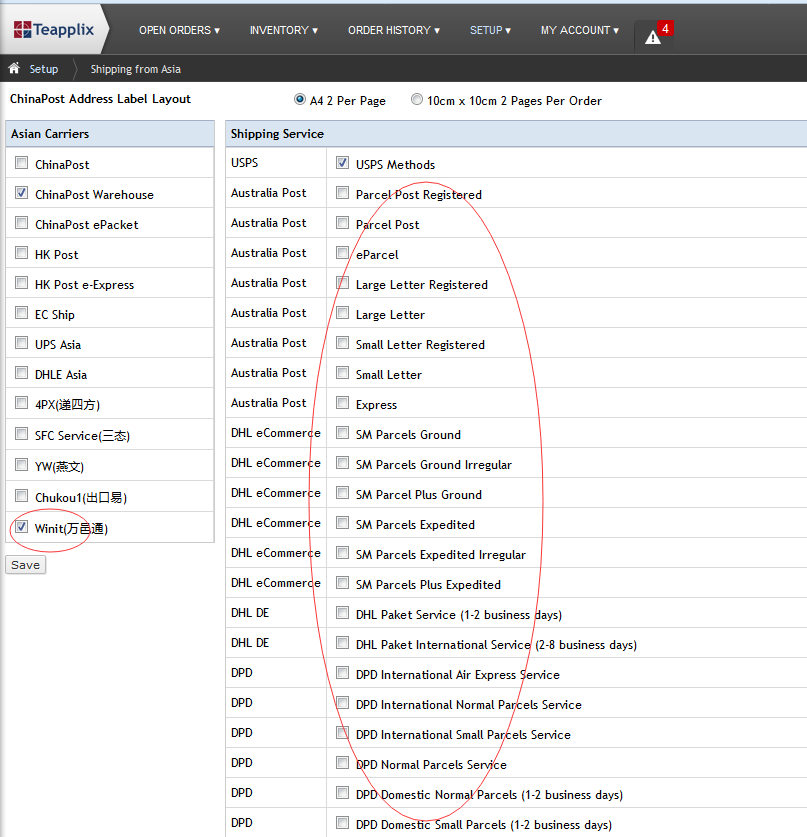Tick the YW carrier checkbox
This screenshot has width=807, height=837.
pyautogui.click(x=21, y=464)
